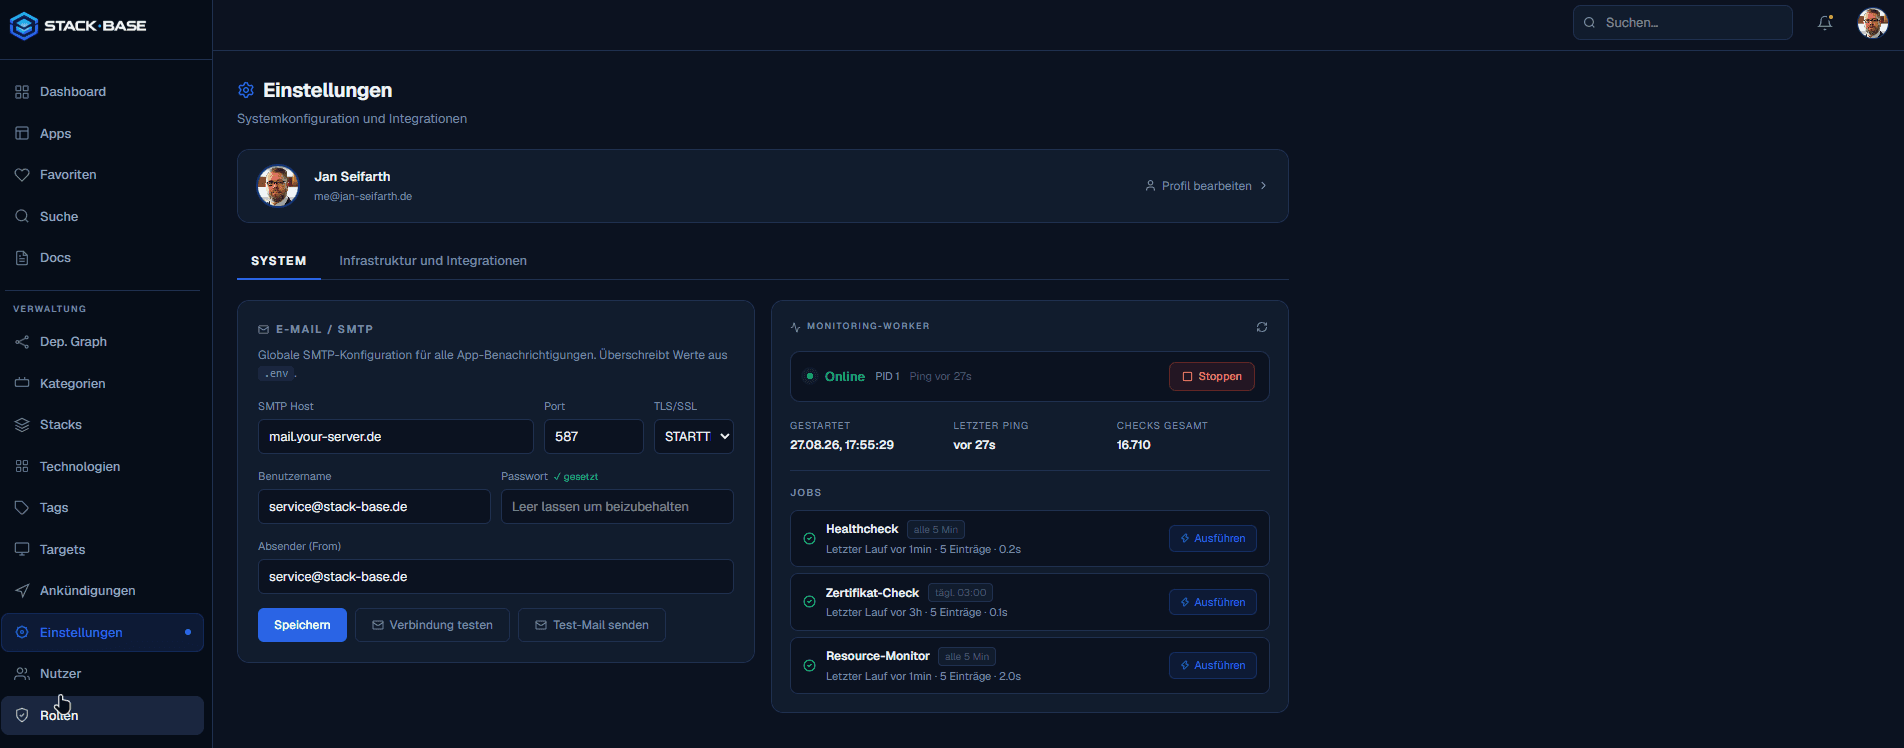Click the Speichern button
Screen dimensions: 1904x748
pos(302,625)
